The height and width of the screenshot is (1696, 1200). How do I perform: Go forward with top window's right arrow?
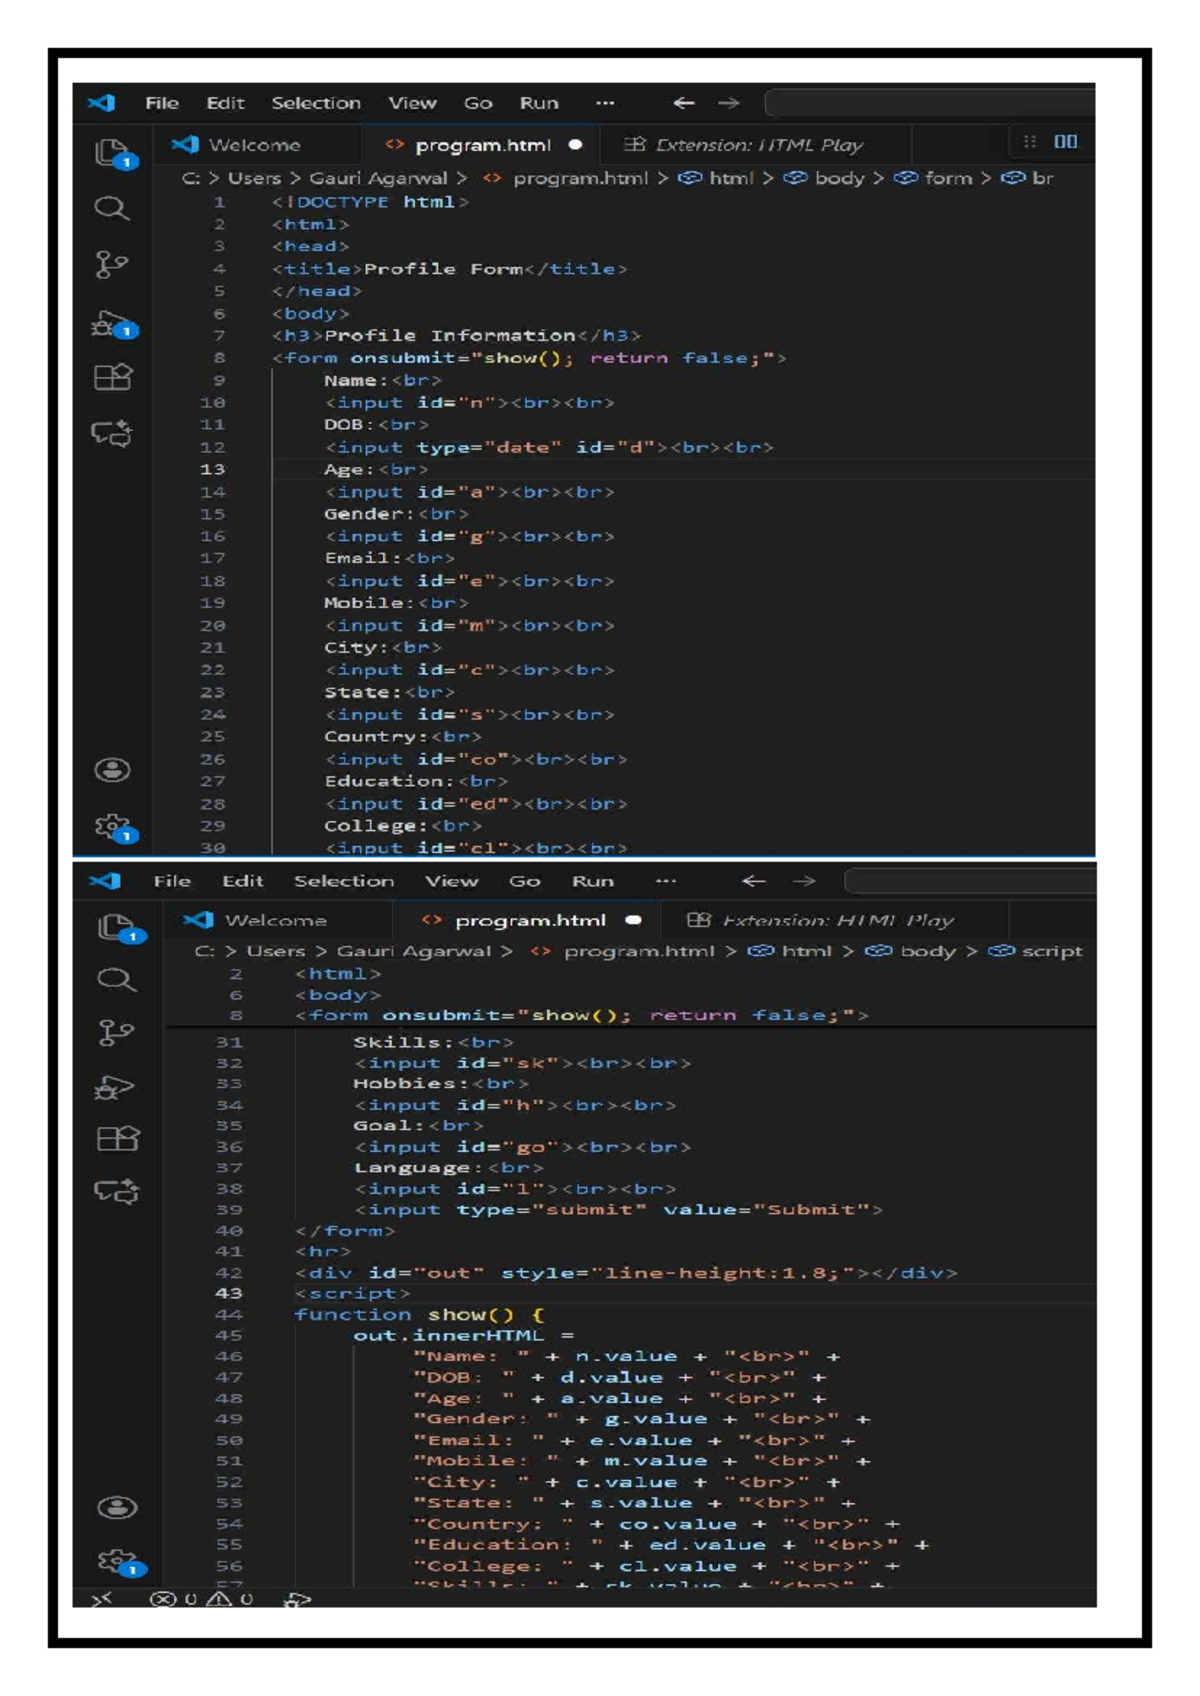tap(729, 103)
